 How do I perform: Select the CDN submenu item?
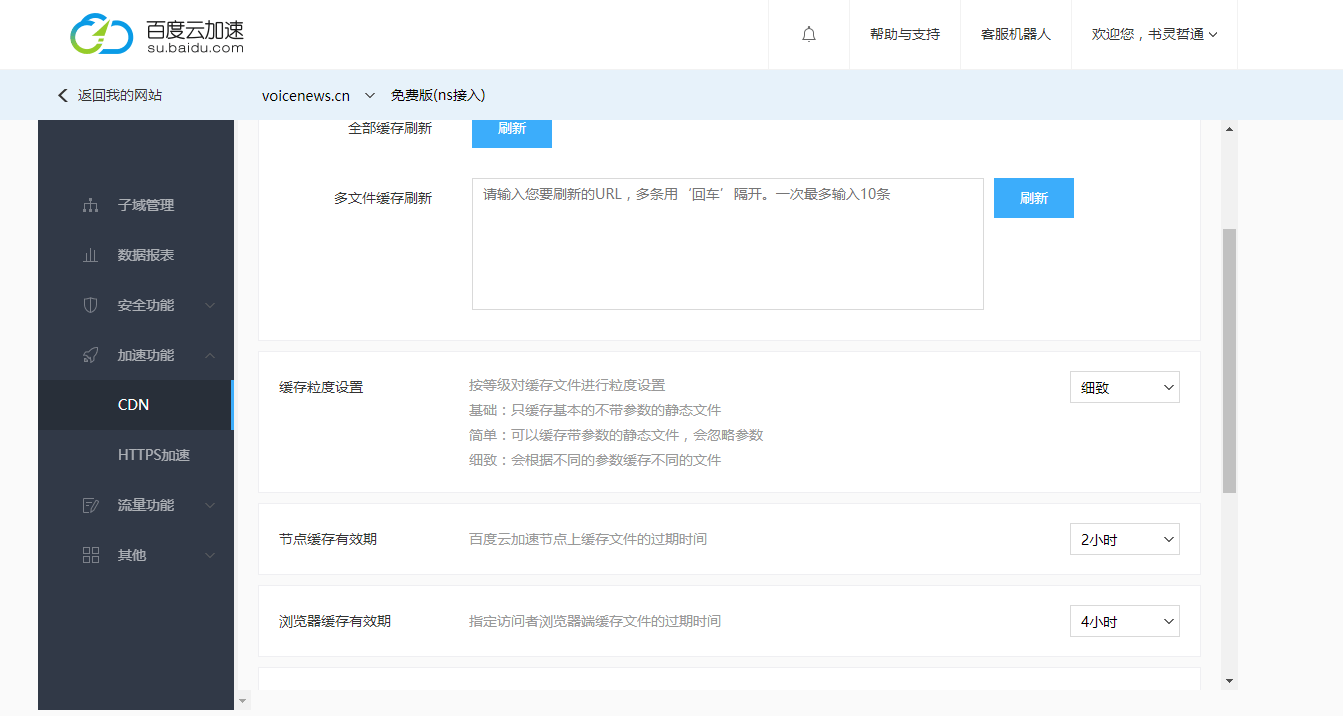(x=136, y=405)
